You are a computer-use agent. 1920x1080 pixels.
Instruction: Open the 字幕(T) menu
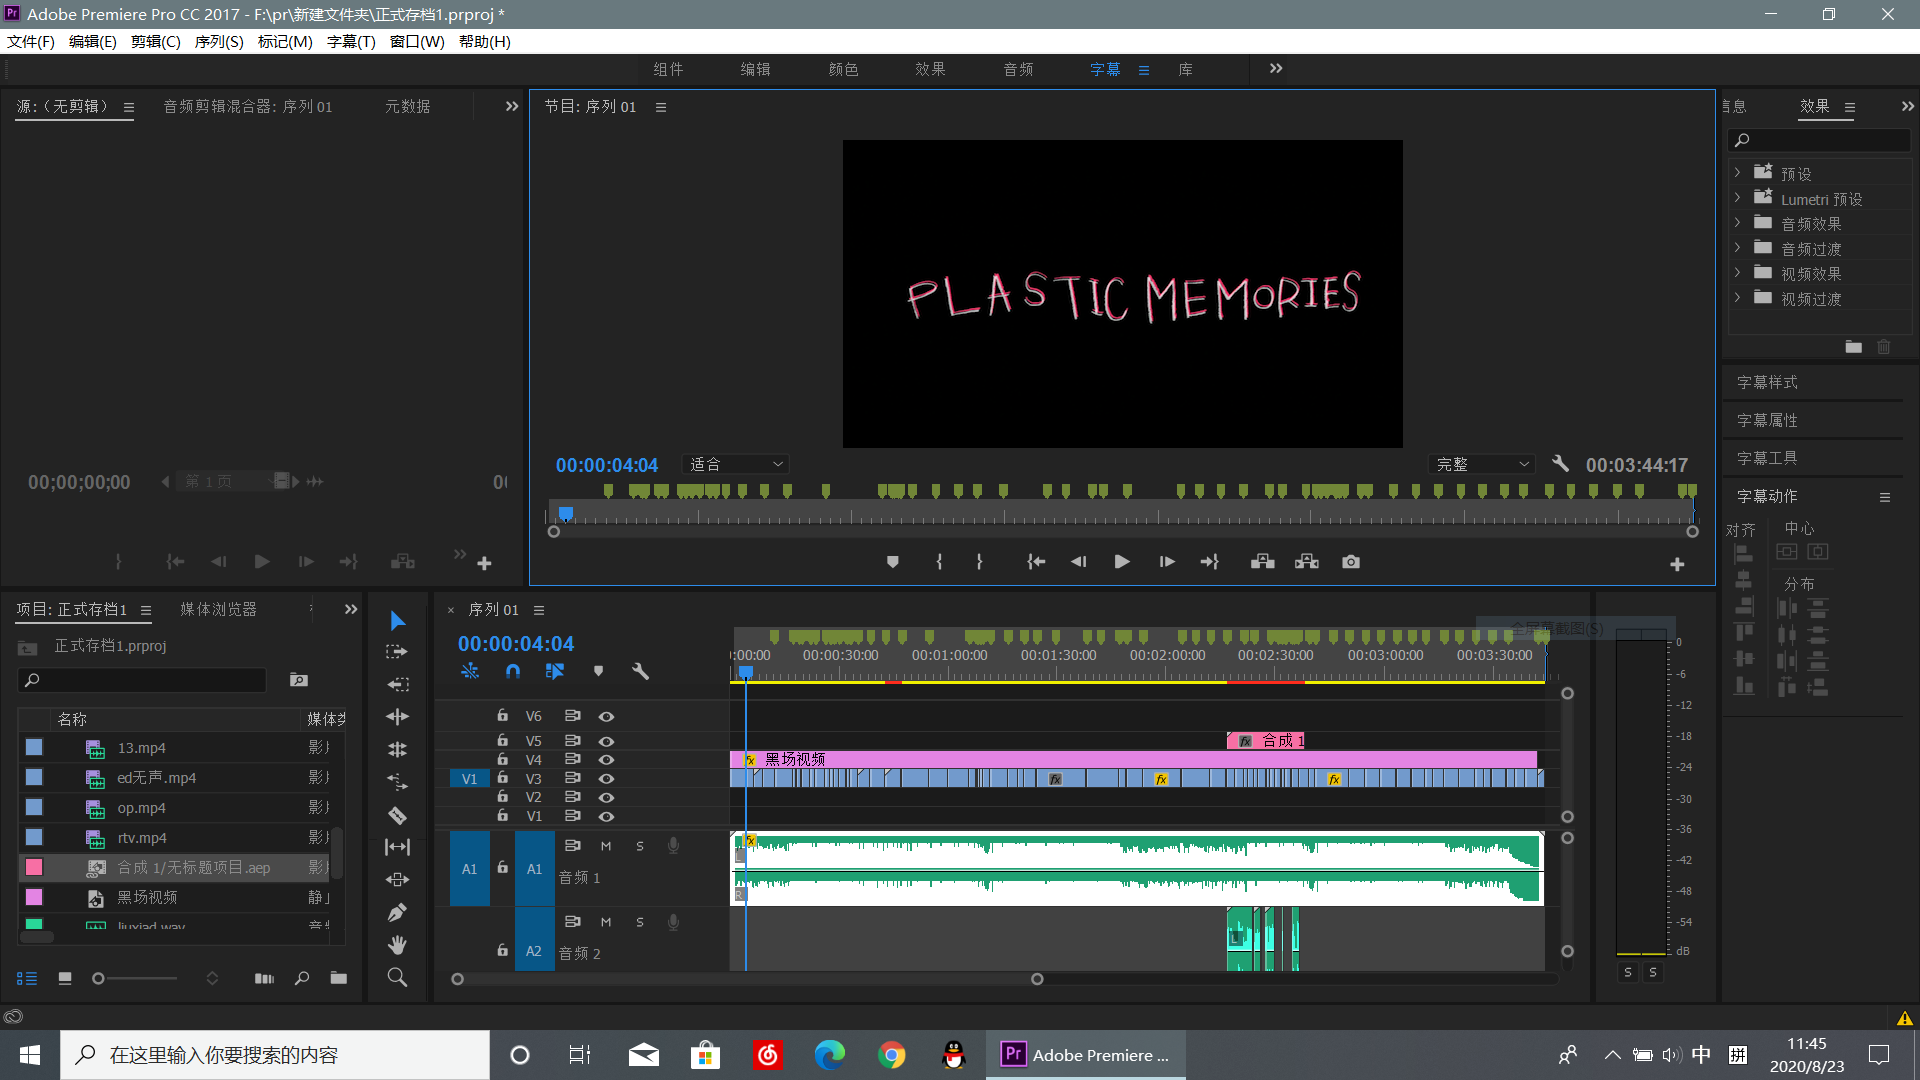pyautogui.click(x=351, y=41)
